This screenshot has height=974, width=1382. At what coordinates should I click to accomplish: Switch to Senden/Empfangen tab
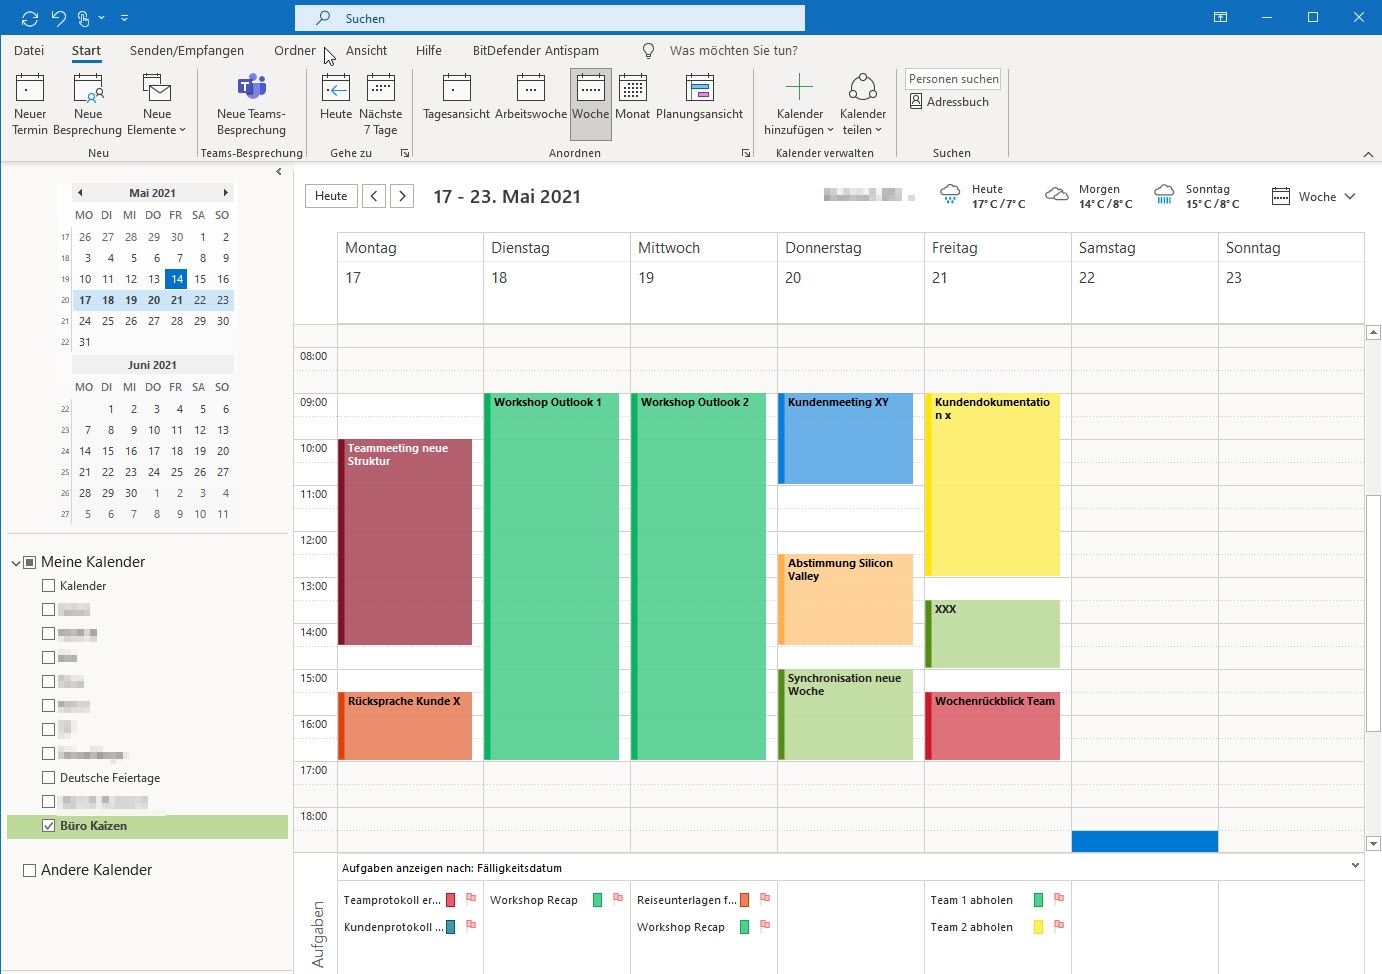(187, 50)
